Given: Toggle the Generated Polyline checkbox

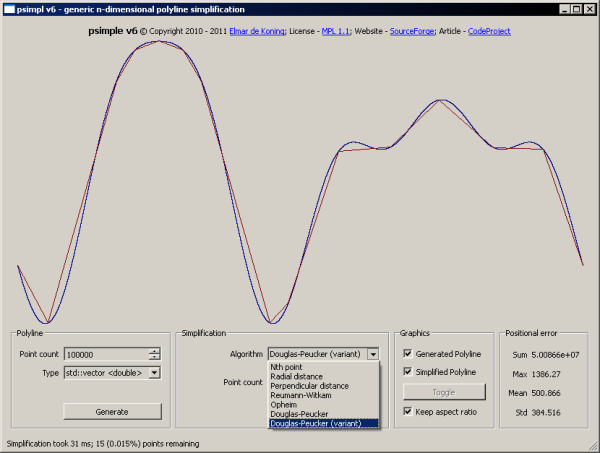Looking at the screenshot, I should [408, 354].
